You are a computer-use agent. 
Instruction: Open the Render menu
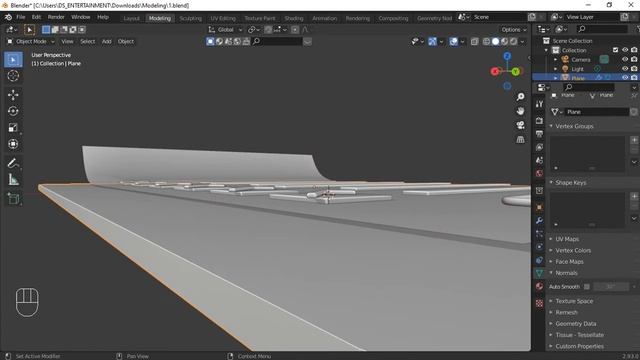pyautogui.click(x=56, y=17)
